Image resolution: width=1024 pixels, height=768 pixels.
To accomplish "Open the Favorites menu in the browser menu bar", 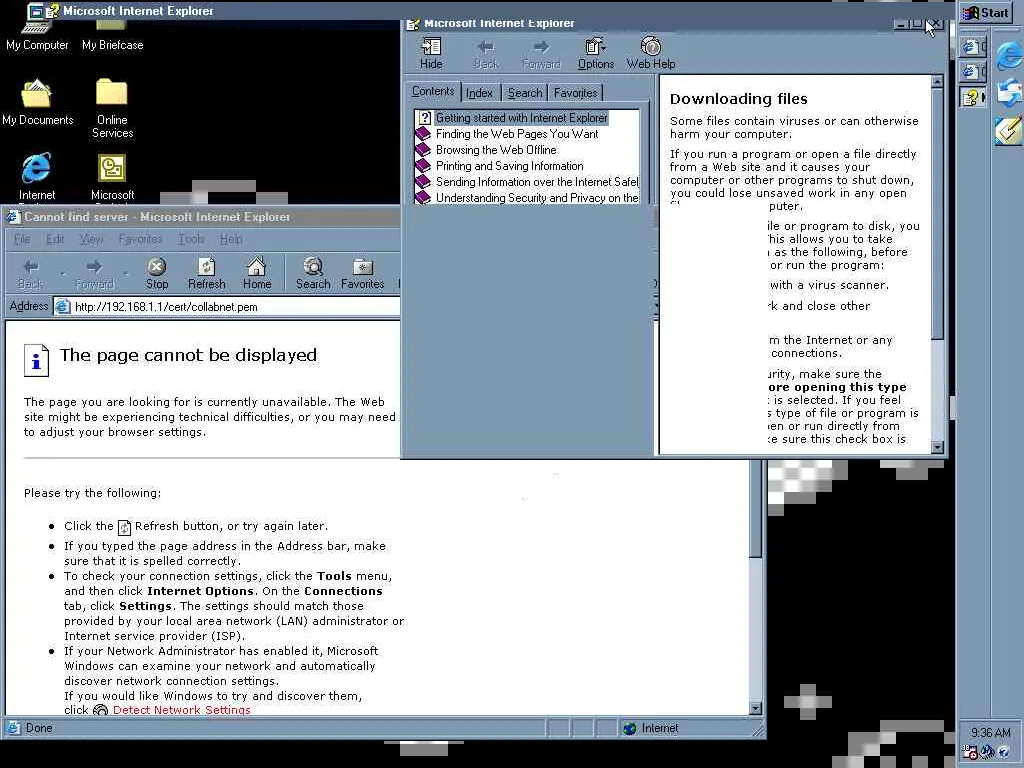I will coord(140,239).
